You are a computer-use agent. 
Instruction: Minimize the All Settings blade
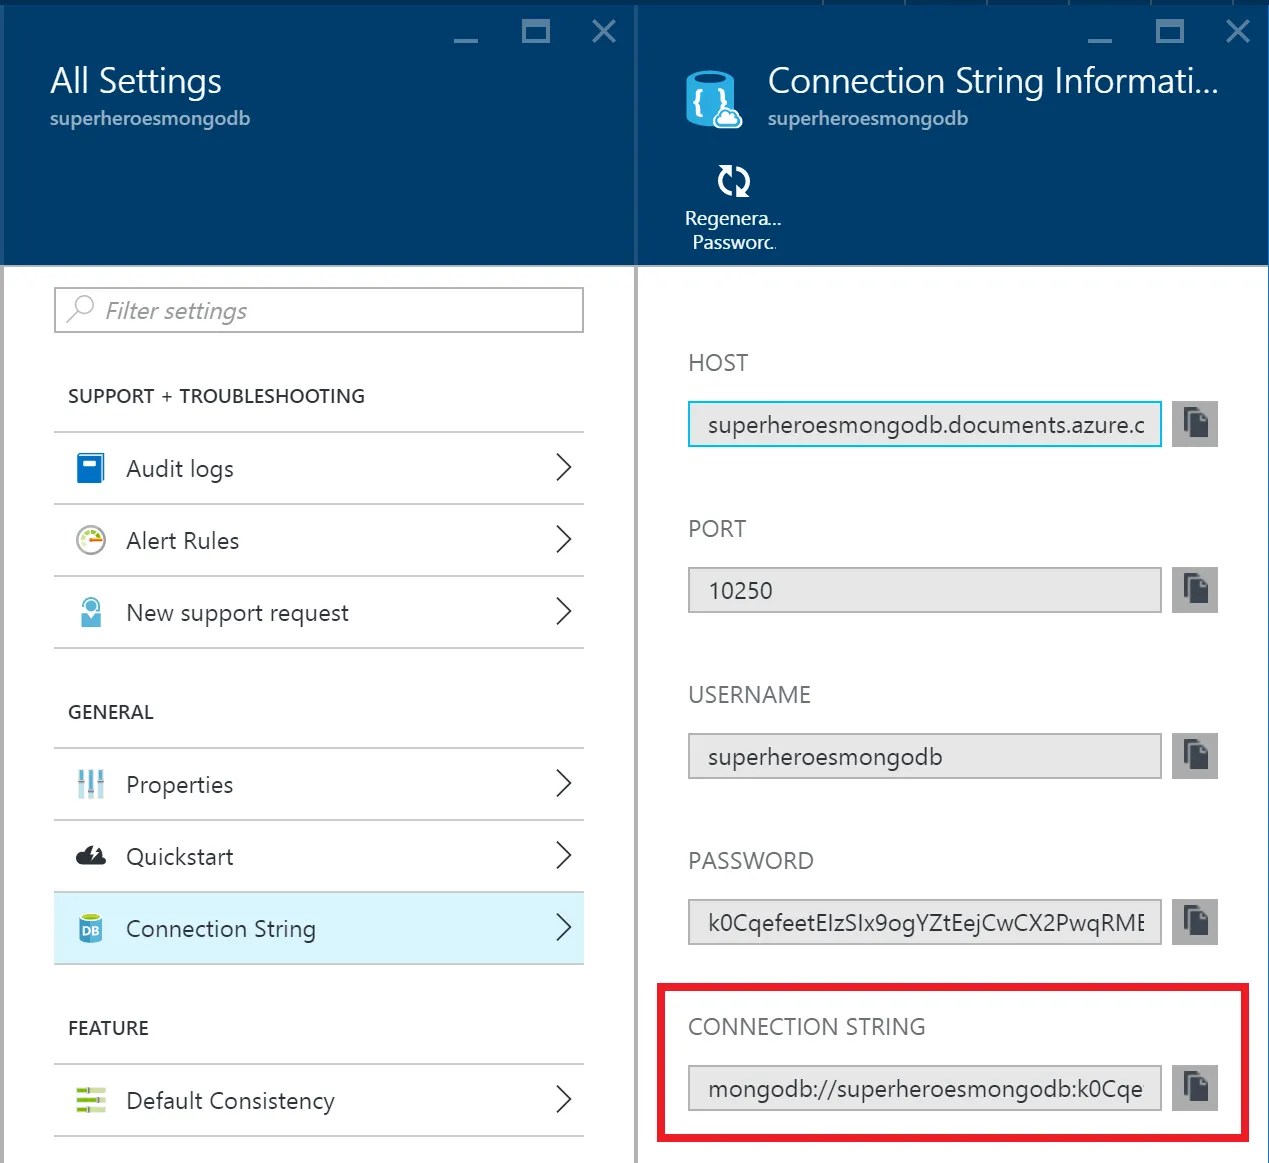tap(466, 39)
